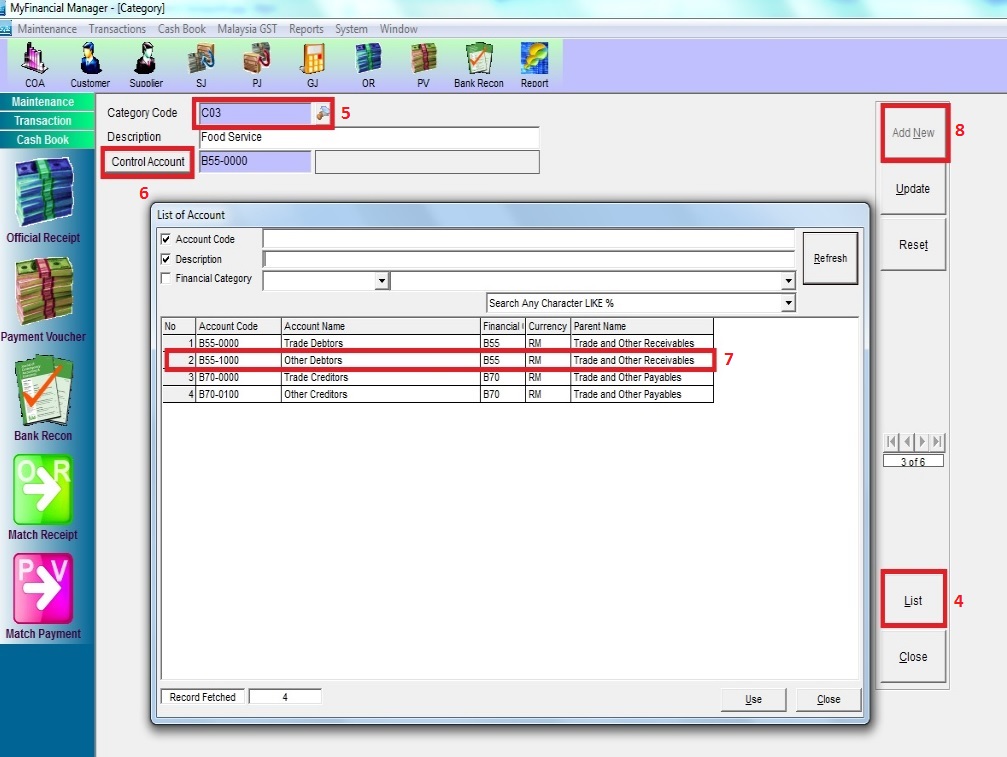Open the Transactions menu

117,29
